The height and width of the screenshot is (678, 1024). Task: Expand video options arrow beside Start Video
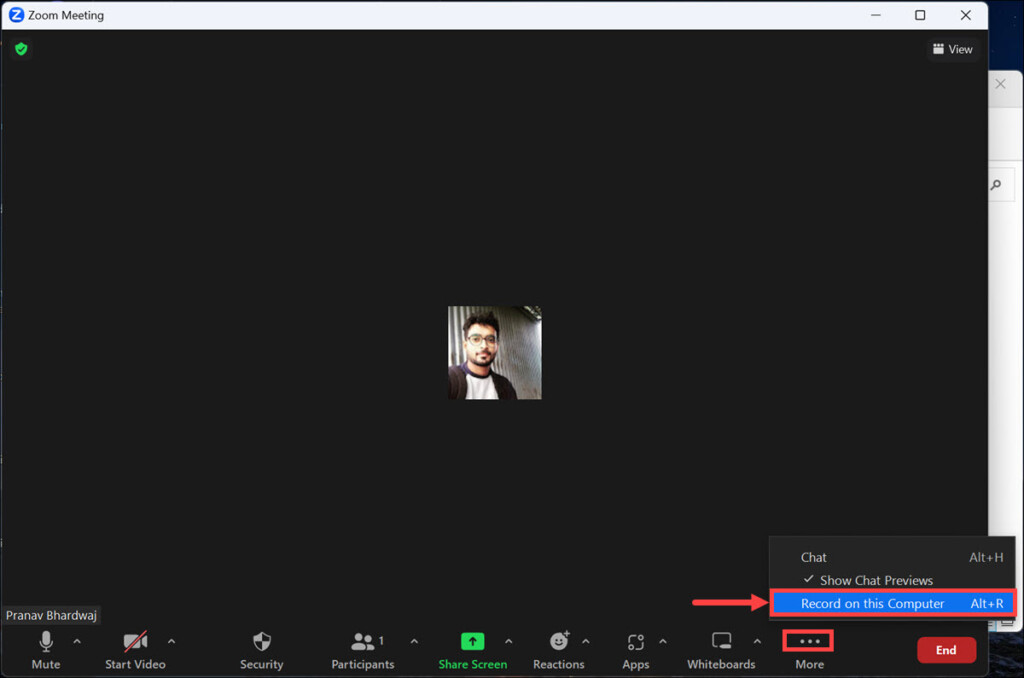pos(171,641)
